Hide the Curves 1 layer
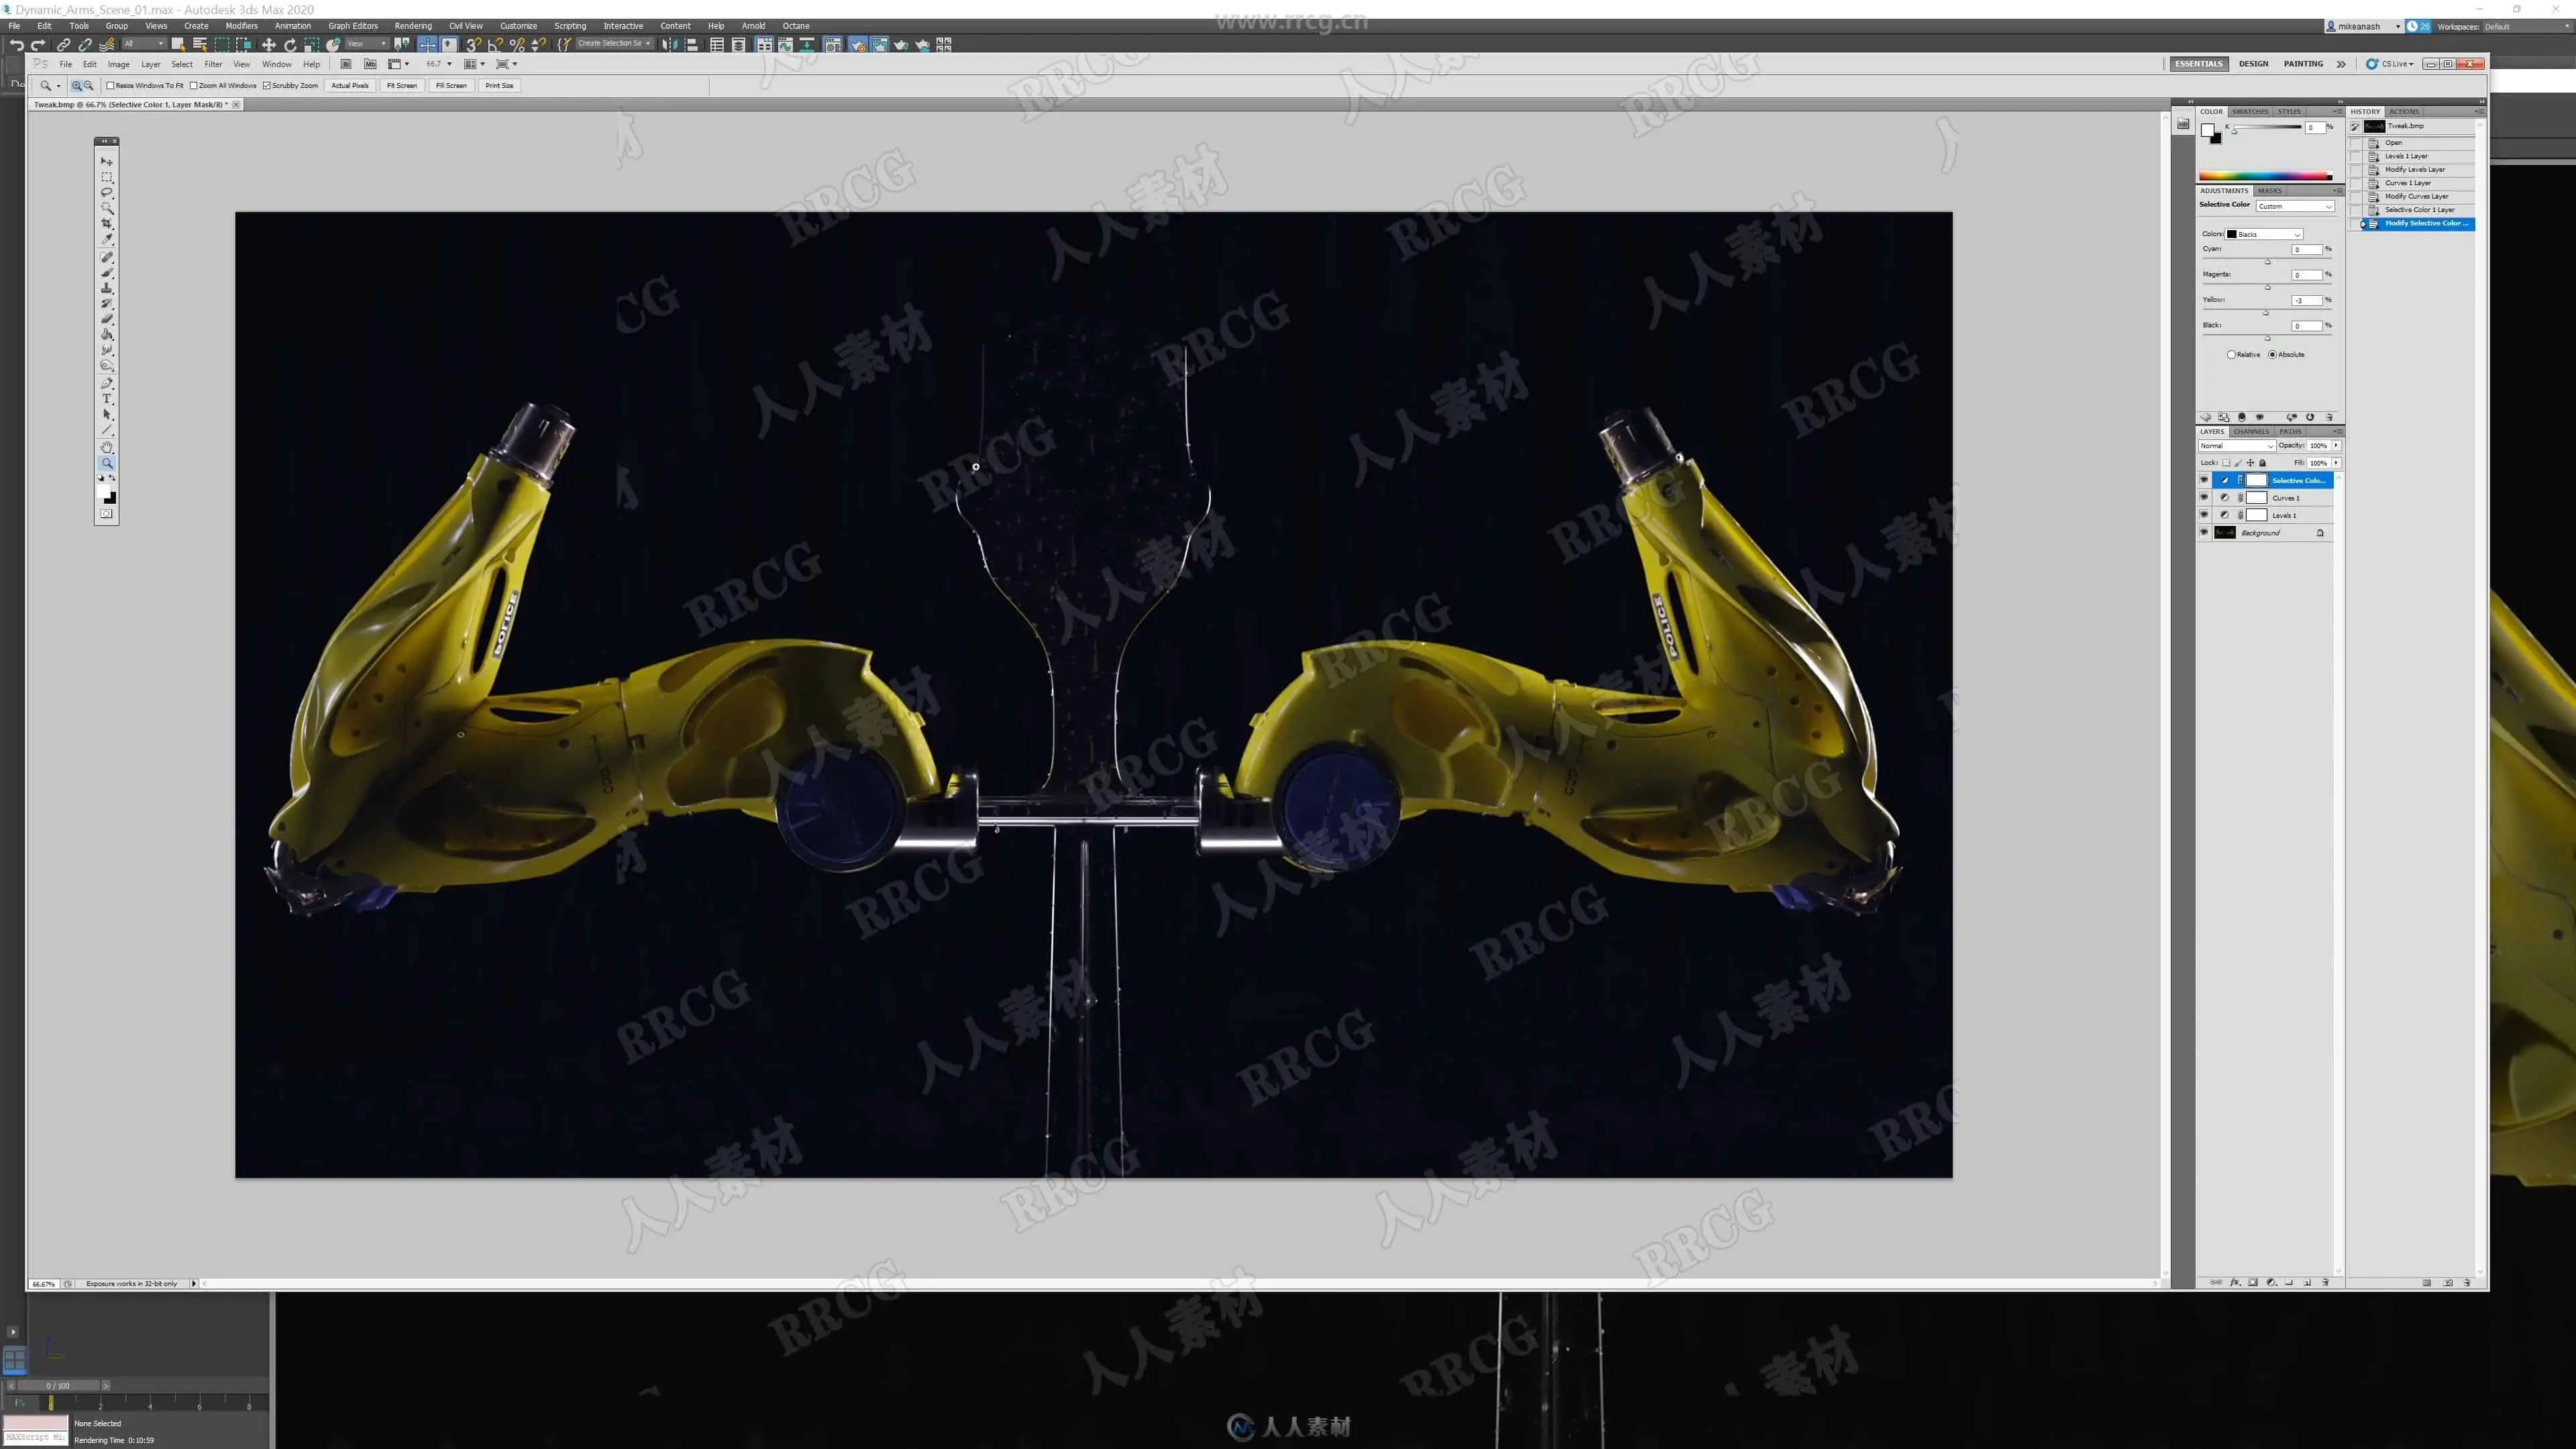Screen dimensions: 2576x1449 pyautogui.click(x=2204, y=497)
